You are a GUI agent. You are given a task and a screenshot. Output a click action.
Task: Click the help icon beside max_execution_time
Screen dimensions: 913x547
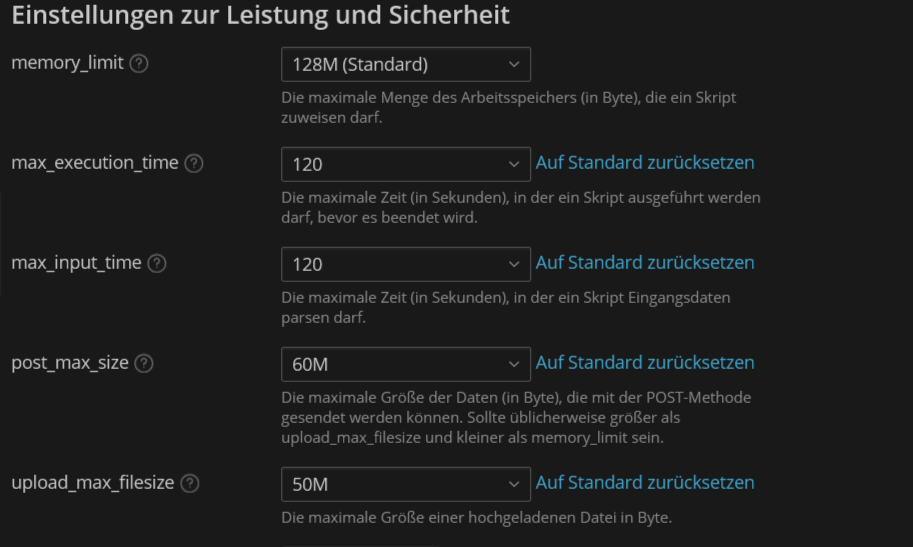click(194, 163)
